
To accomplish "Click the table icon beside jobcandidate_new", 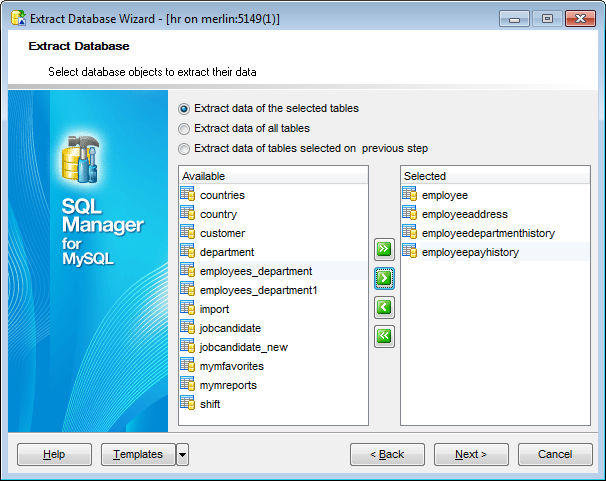I will pyautogui.click(x=188, y=346).
